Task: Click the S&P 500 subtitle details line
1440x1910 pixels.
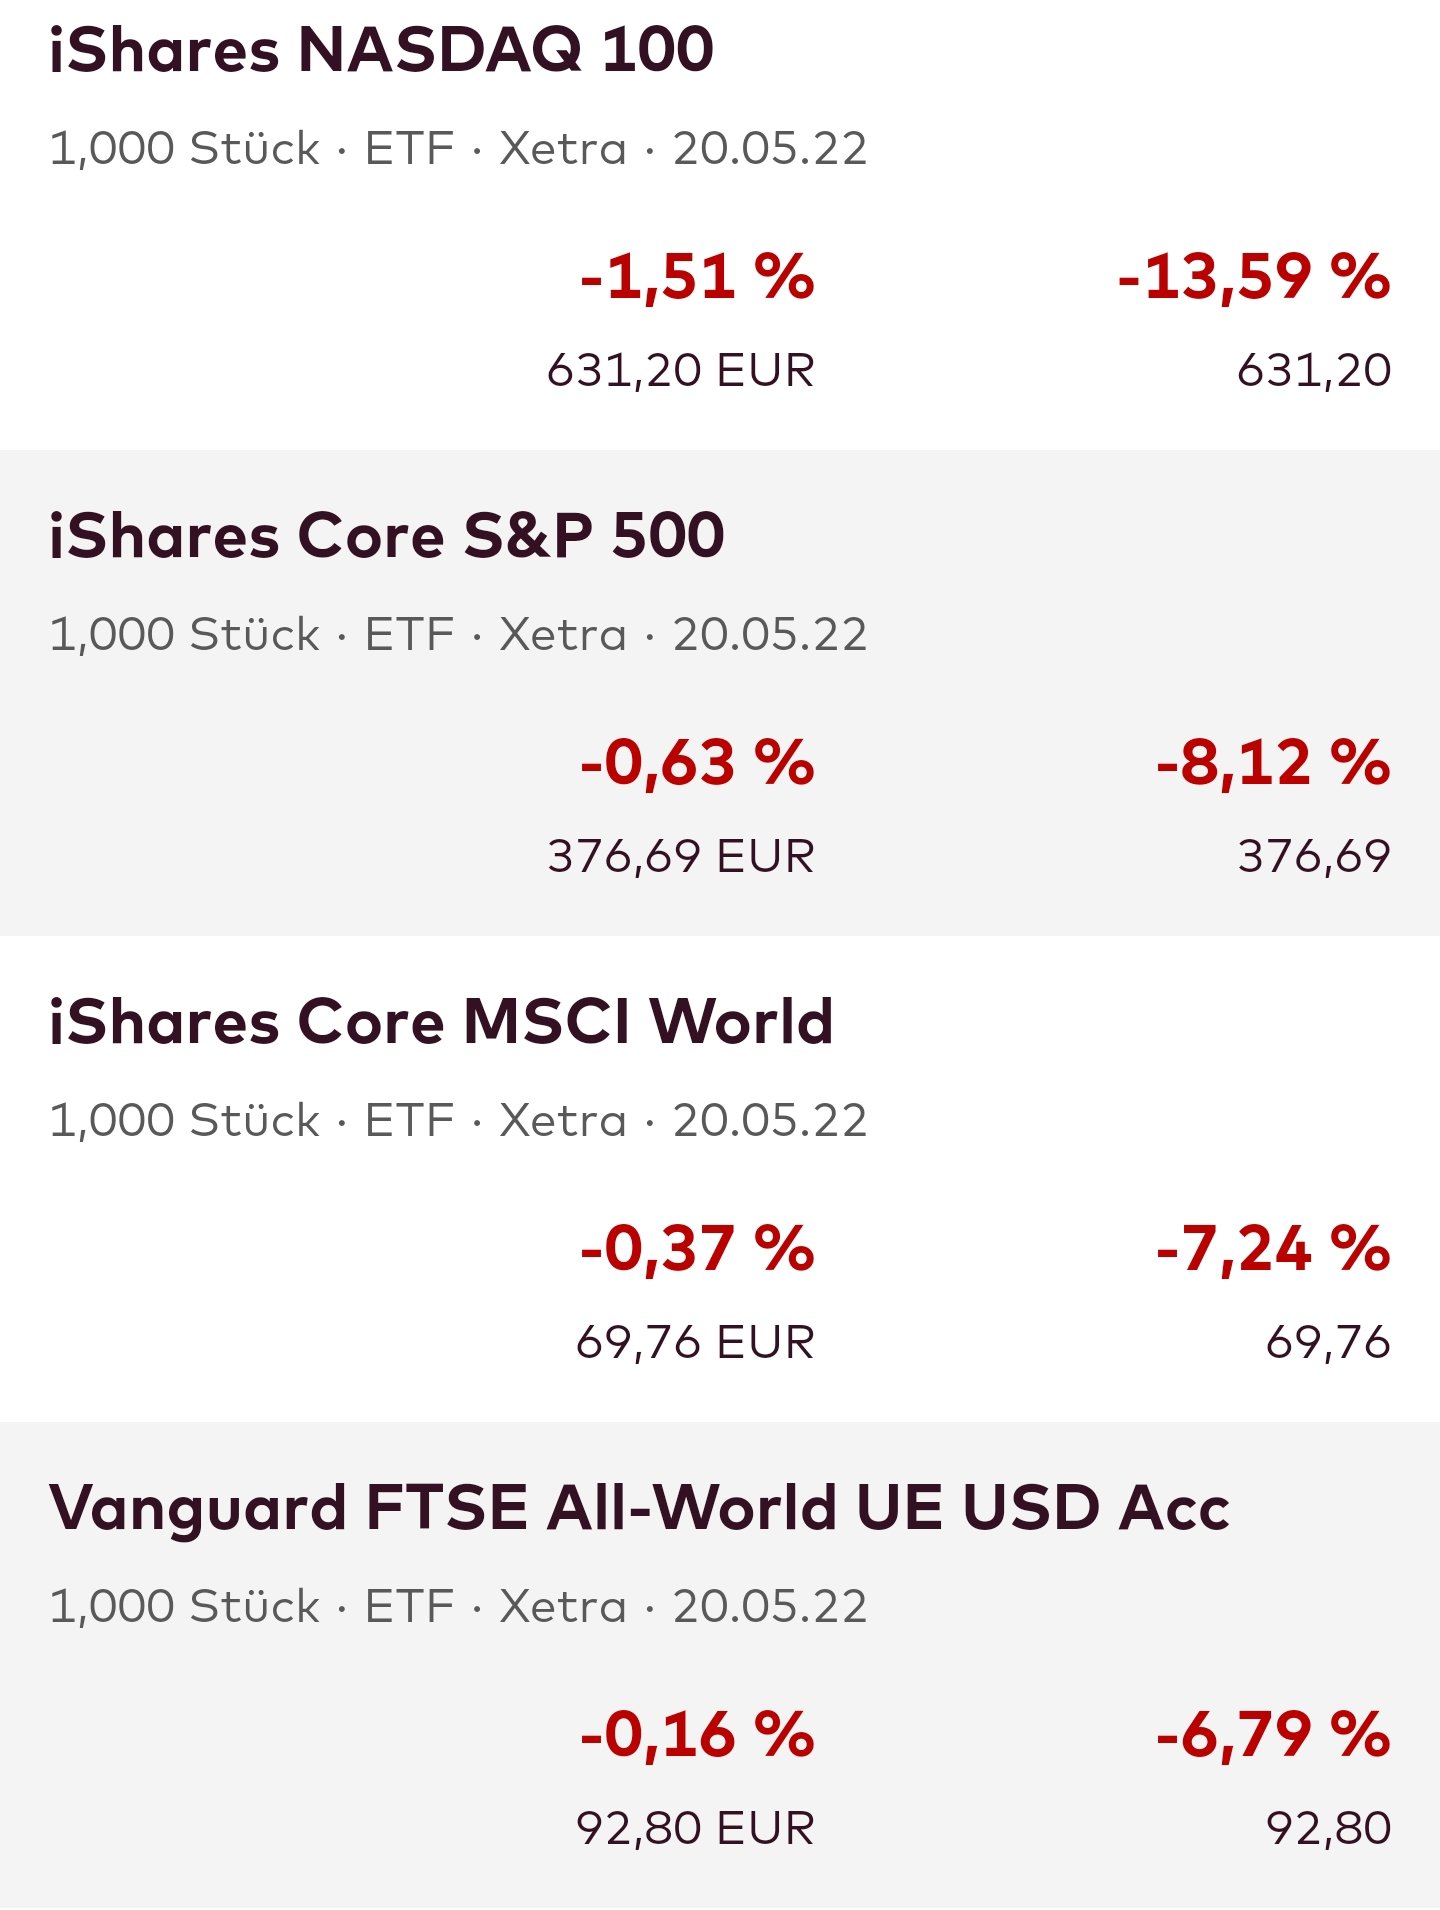Action: [x=458, y=635]
